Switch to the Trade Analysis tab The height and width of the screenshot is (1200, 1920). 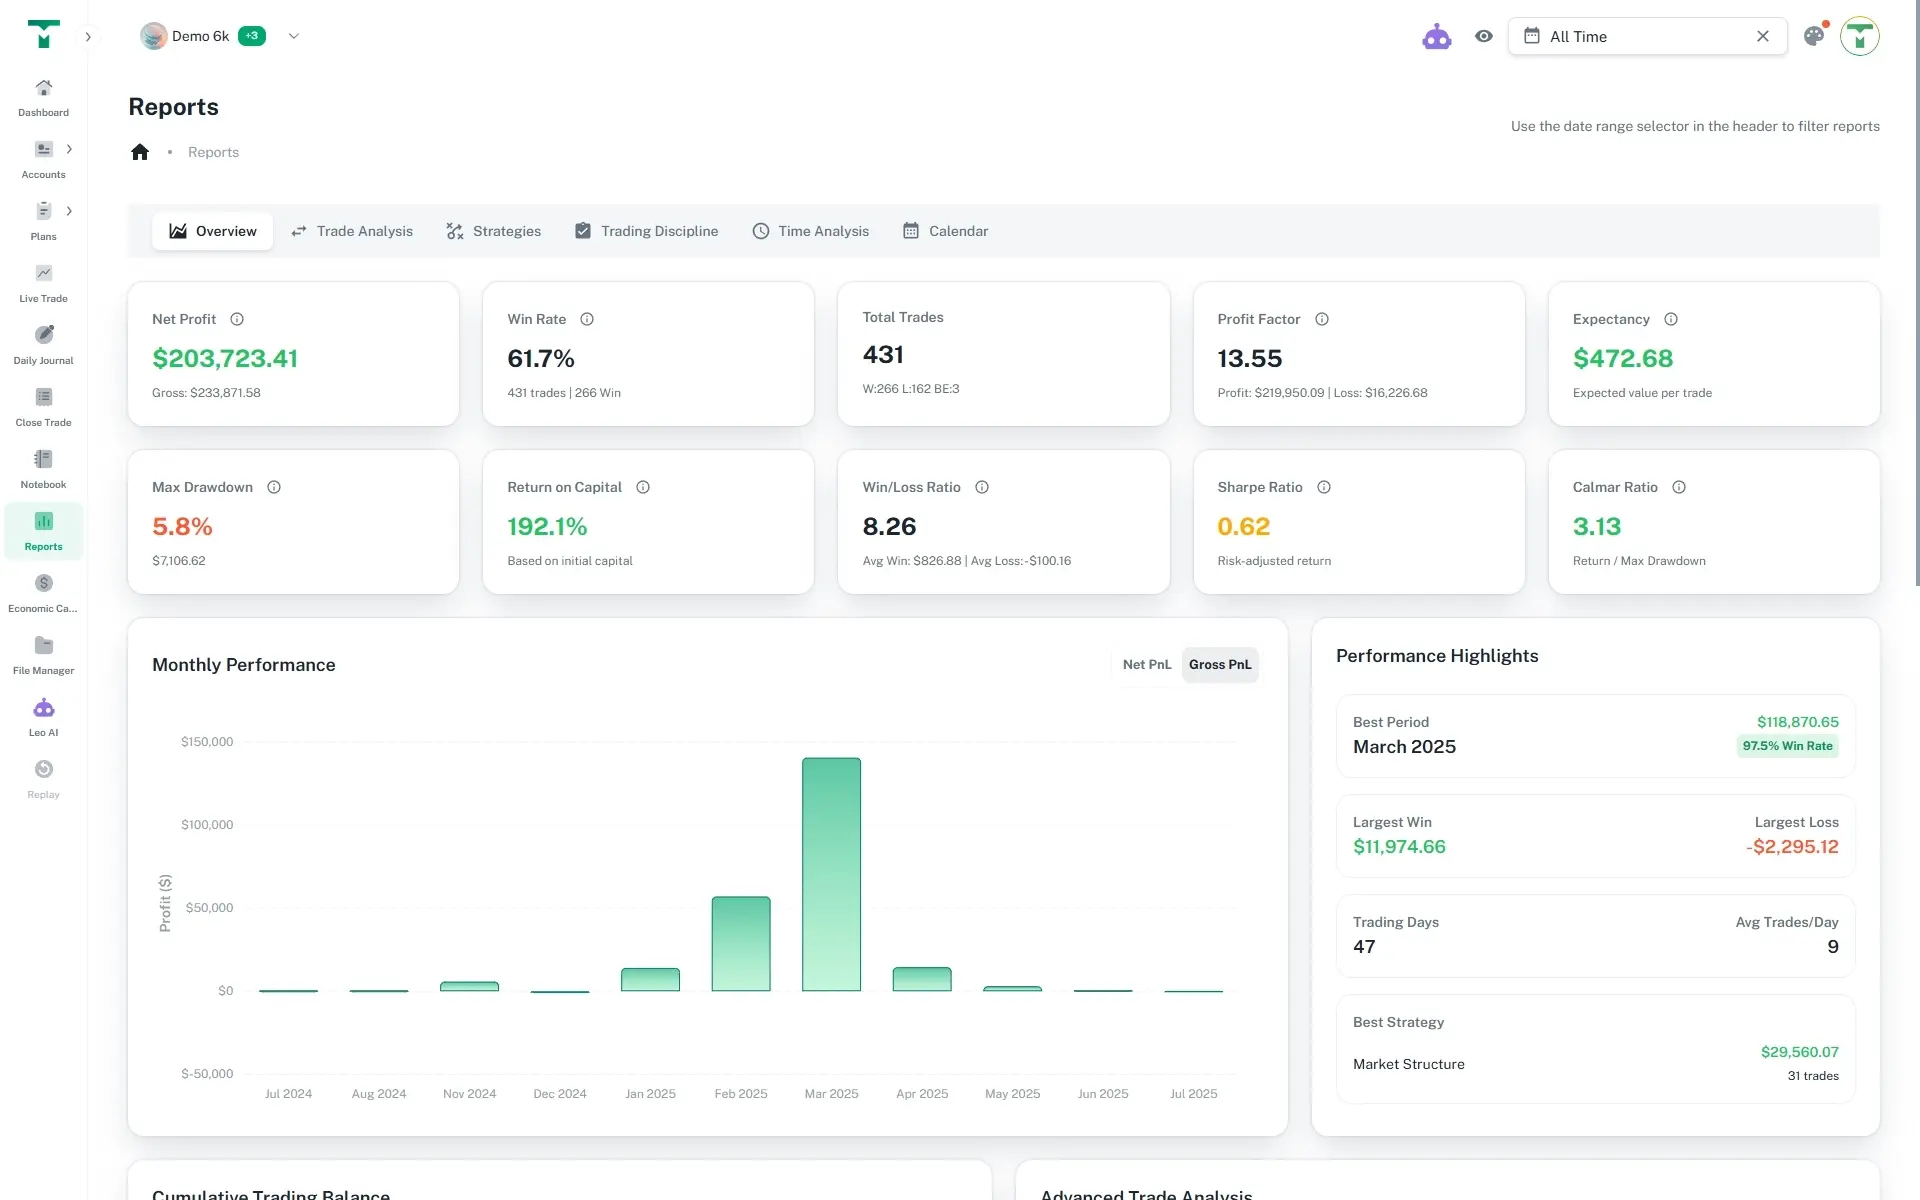point(352,231)
